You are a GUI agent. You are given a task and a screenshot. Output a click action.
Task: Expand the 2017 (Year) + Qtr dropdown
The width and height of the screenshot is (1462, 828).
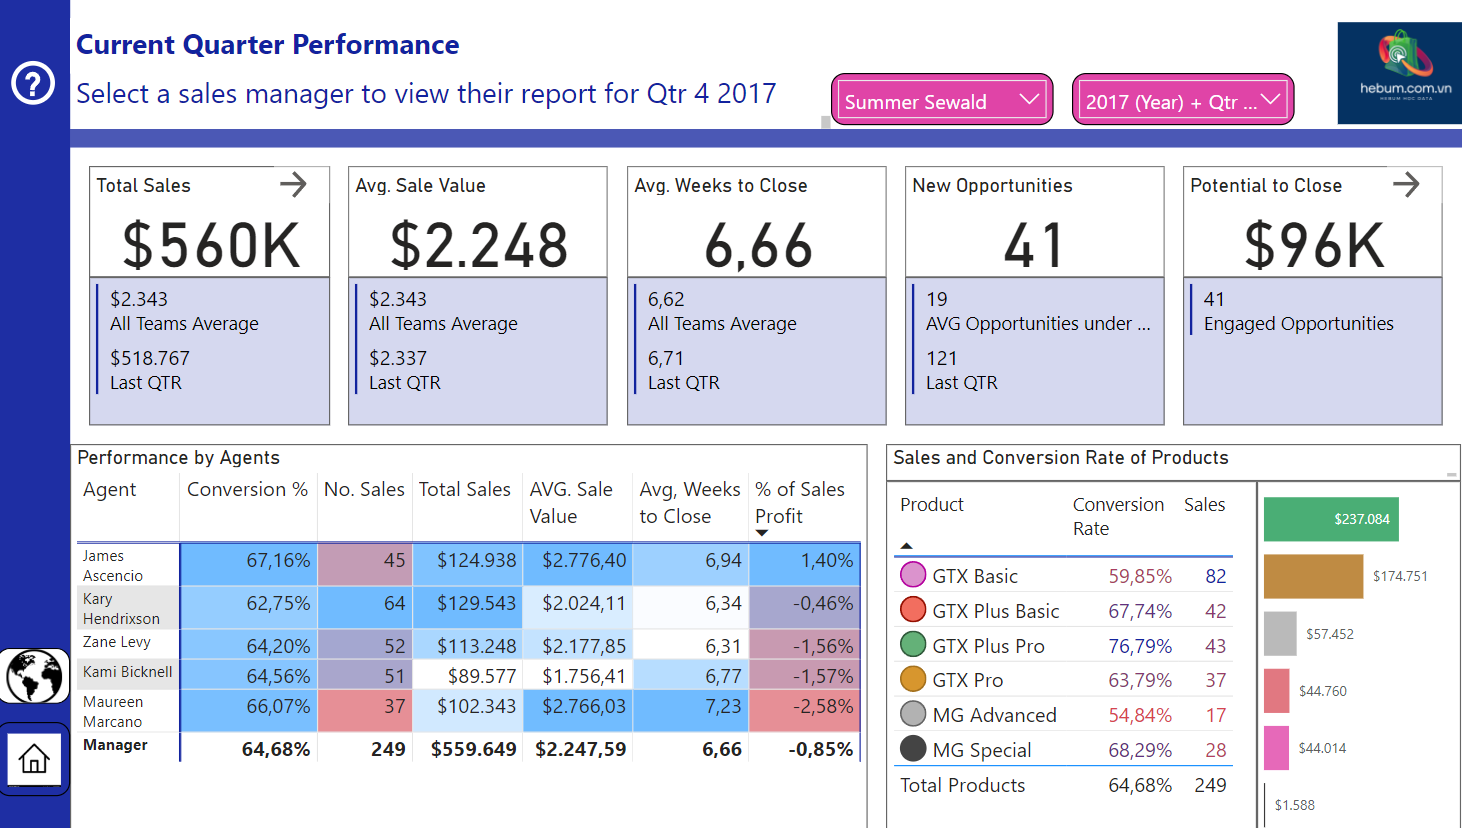coord(1182,100)
